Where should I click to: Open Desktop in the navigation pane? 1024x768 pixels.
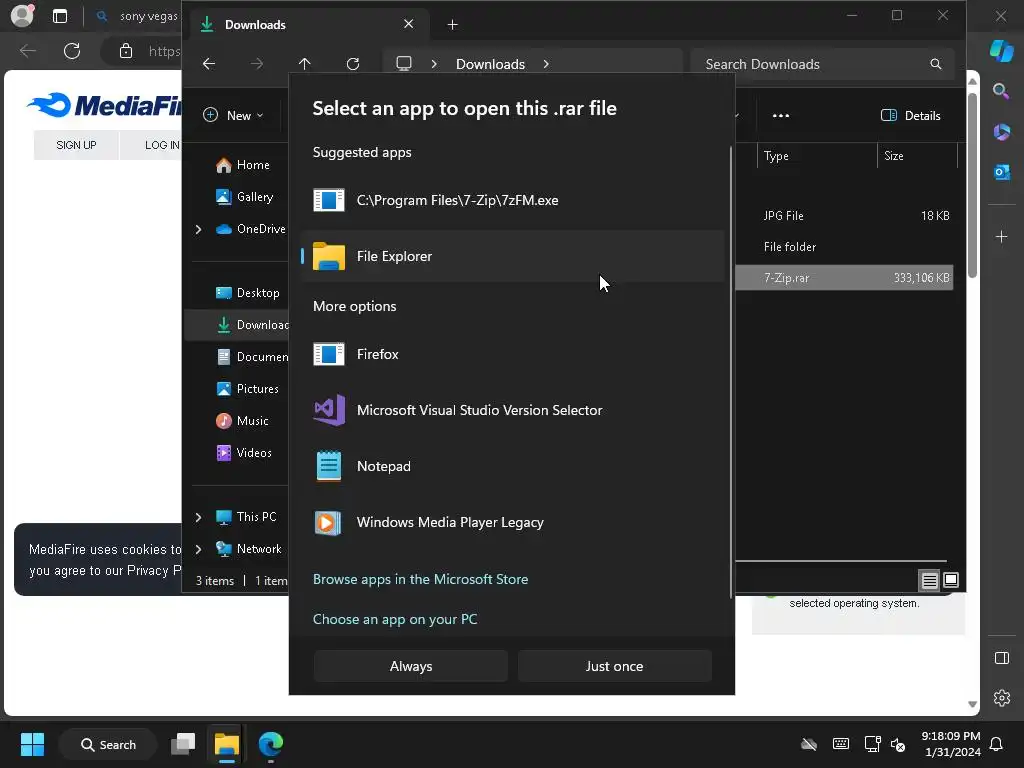[x=248, y=293]
